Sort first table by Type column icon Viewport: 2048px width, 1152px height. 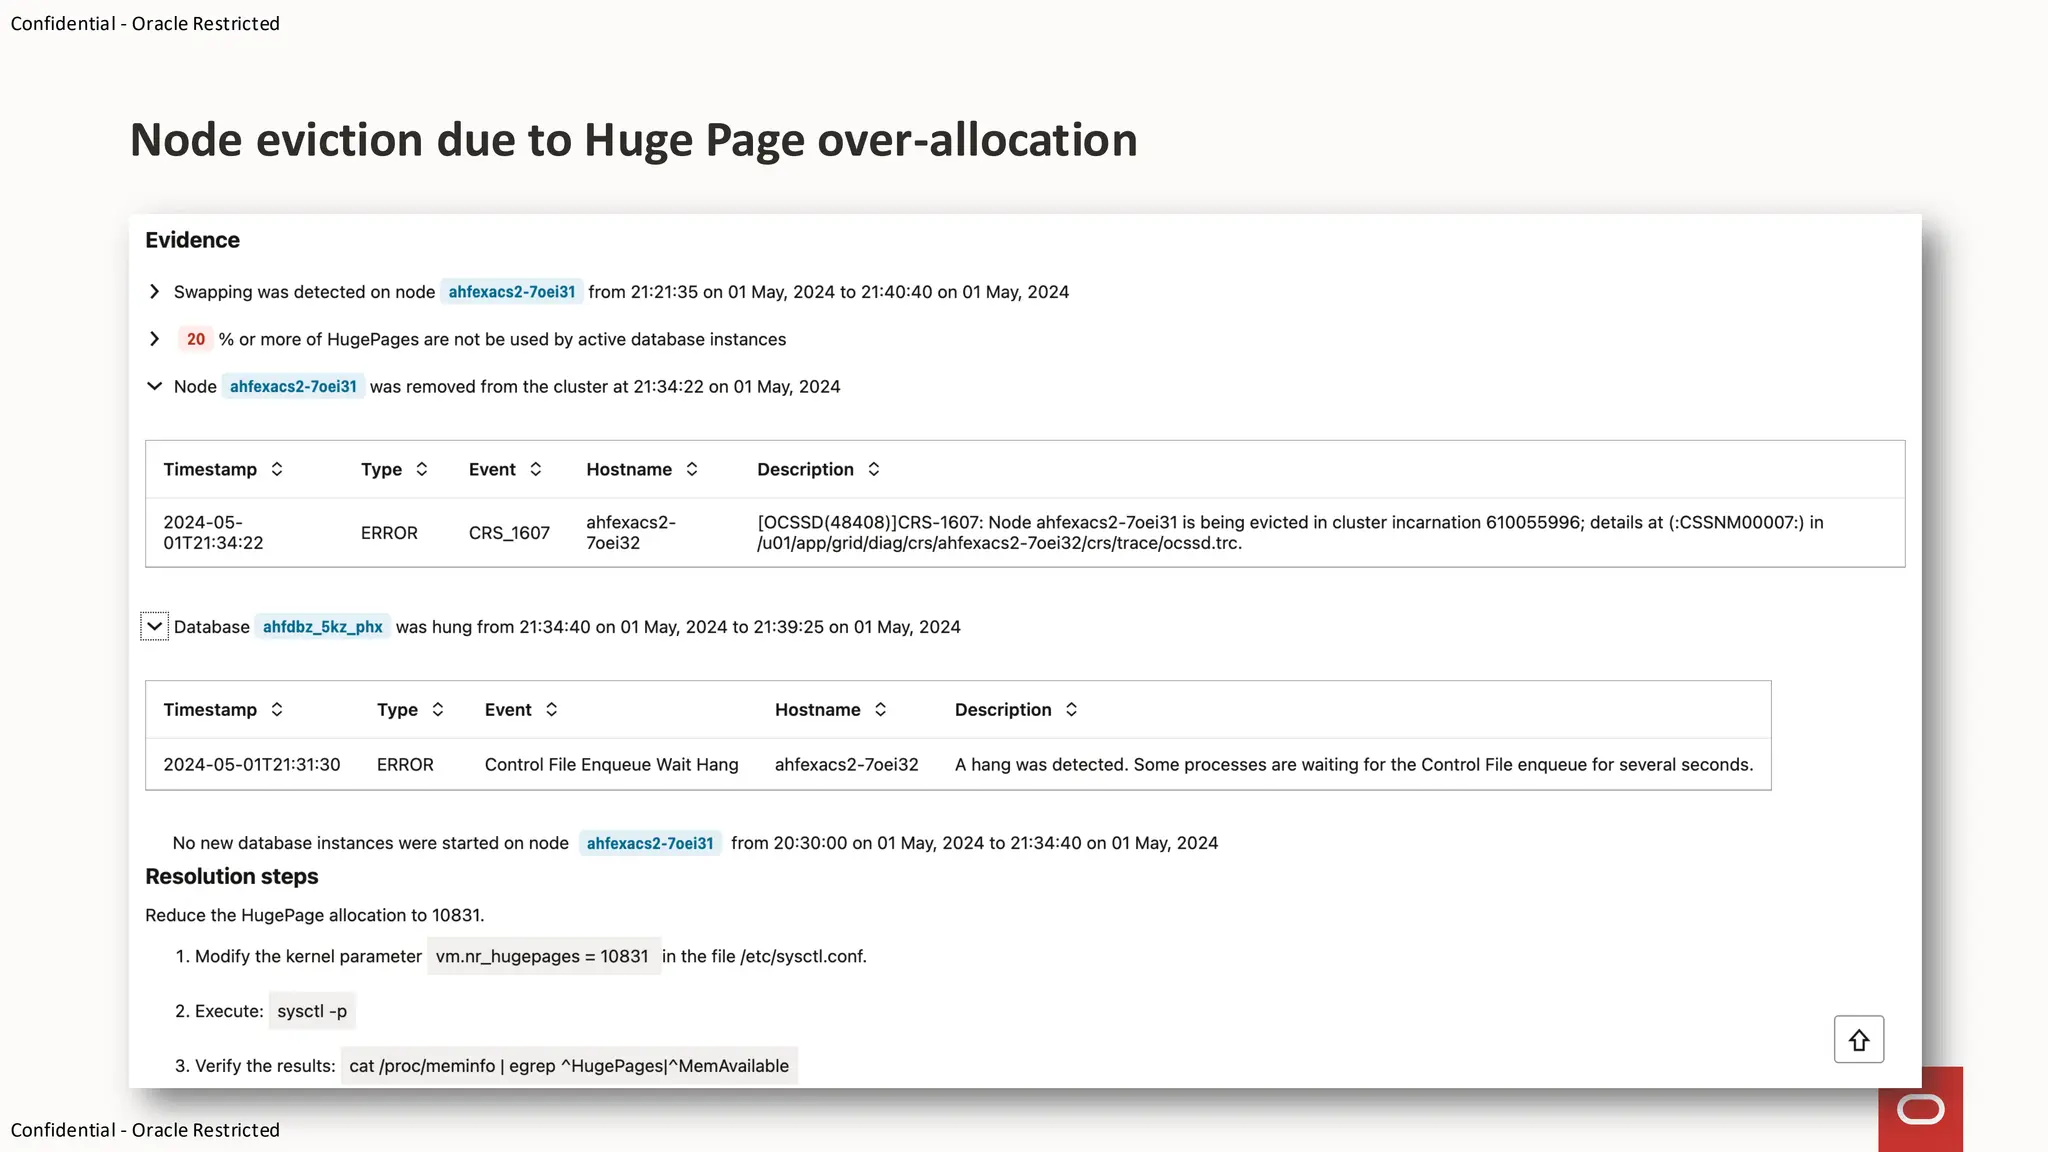[x=422, y=469]
